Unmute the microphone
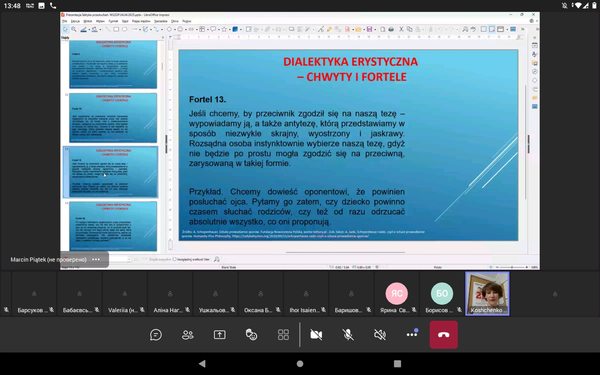This screenshot has width=600, height=375. (x=348, y=335)
